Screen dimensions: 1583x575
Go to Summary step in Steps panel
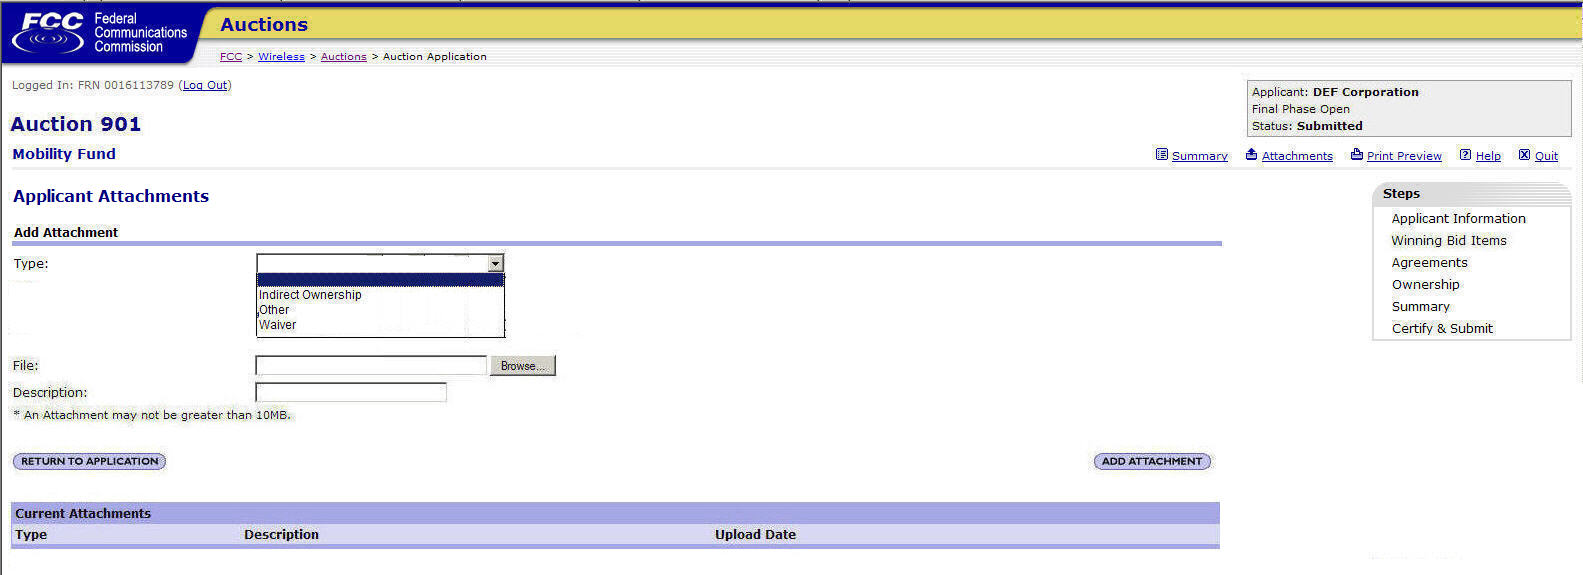pyautogui.click(x=1420, y=306)
